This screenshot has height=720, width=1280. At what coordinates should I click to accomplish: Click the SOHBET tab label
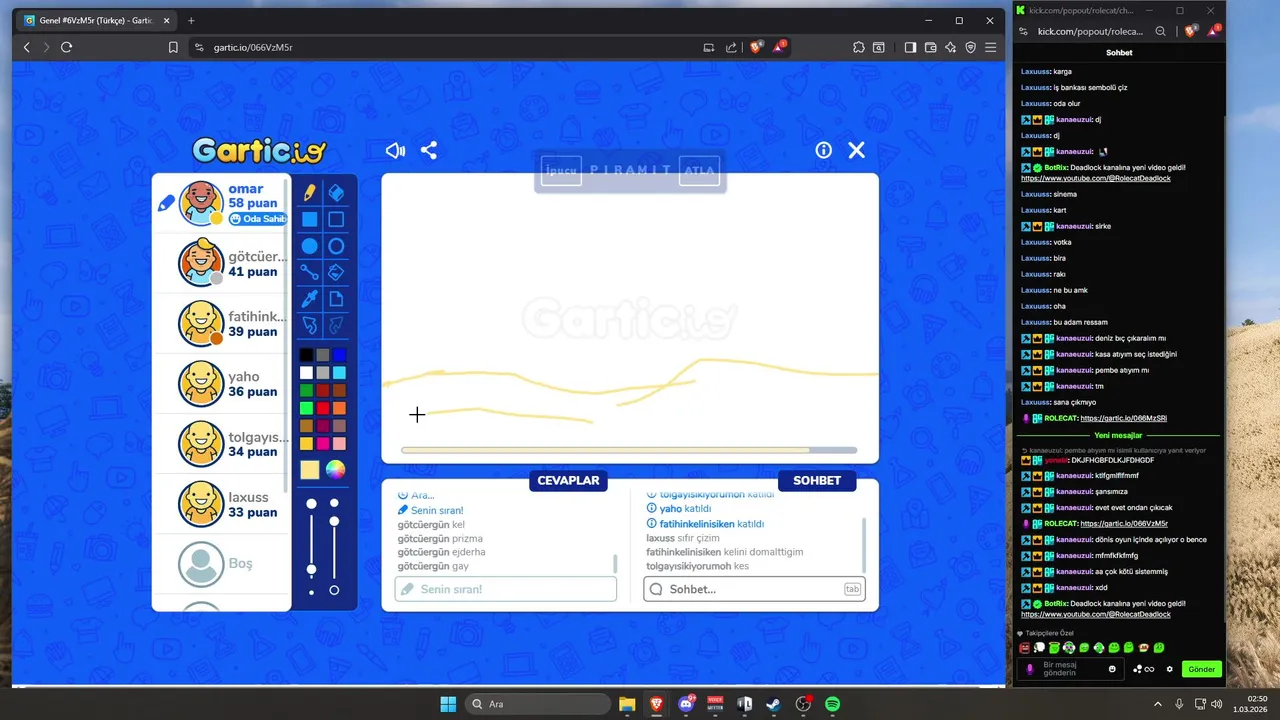pos(817,481)
